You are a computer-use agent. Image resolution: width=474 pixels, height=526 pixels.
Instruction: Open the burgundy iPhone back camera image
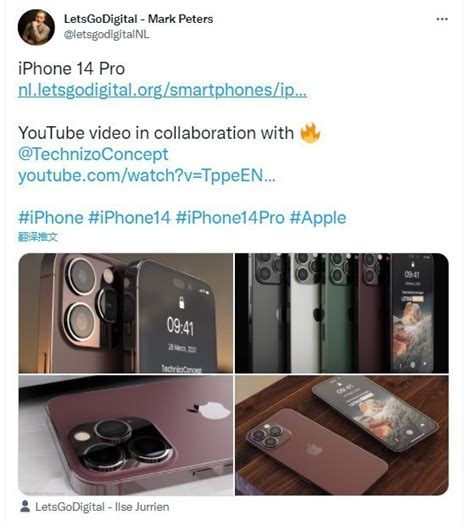pyautogui.click(x=126, y=435)
